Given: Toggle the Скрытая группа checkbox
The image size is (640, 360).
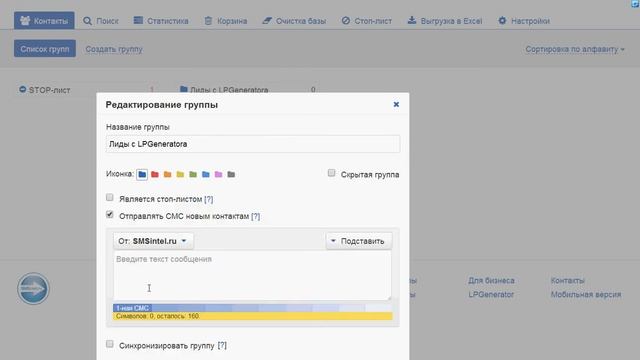Looking at the screenshot, I should click(x=331, y=173).
